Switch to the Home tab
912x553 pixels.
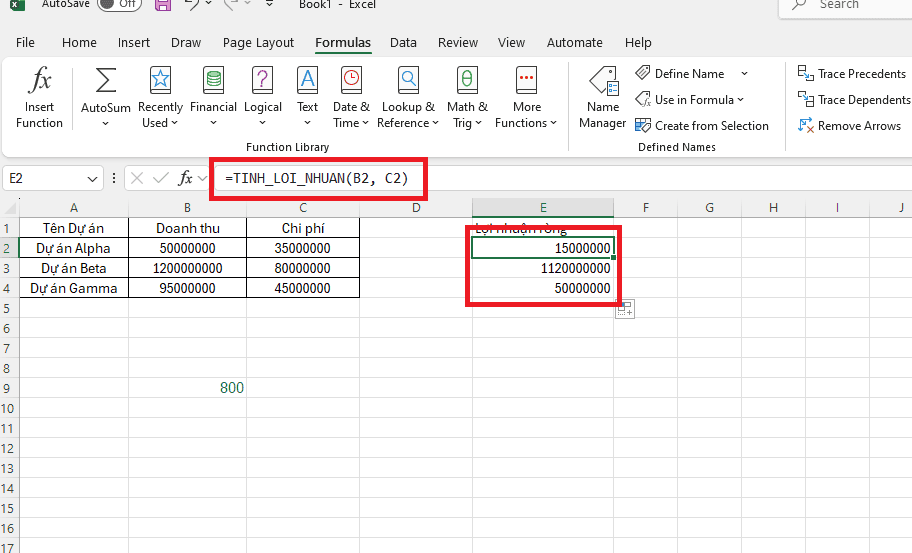pos(79,42)
